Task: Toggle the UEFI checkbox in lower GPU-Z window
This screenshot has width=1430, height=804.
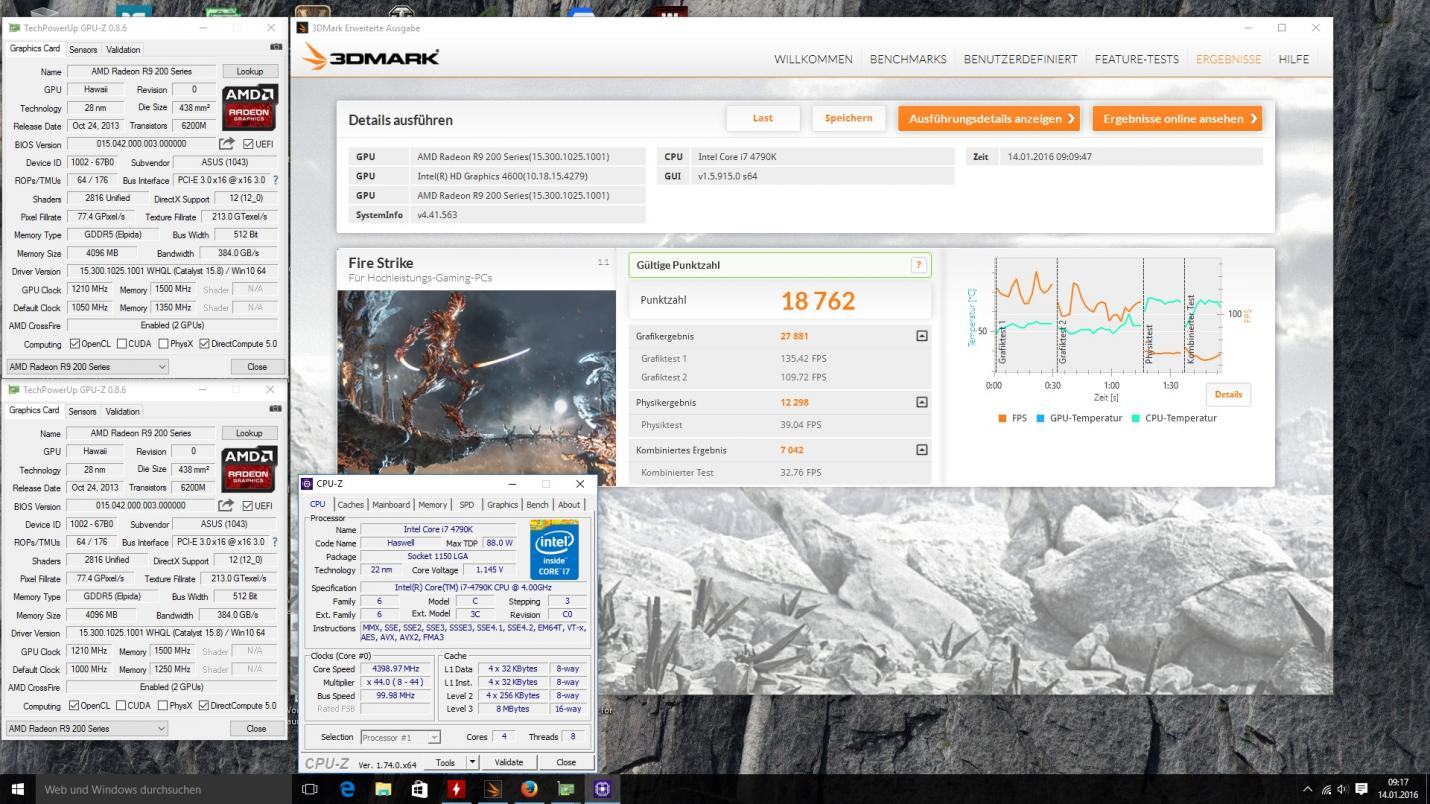Action: (248, 506)
